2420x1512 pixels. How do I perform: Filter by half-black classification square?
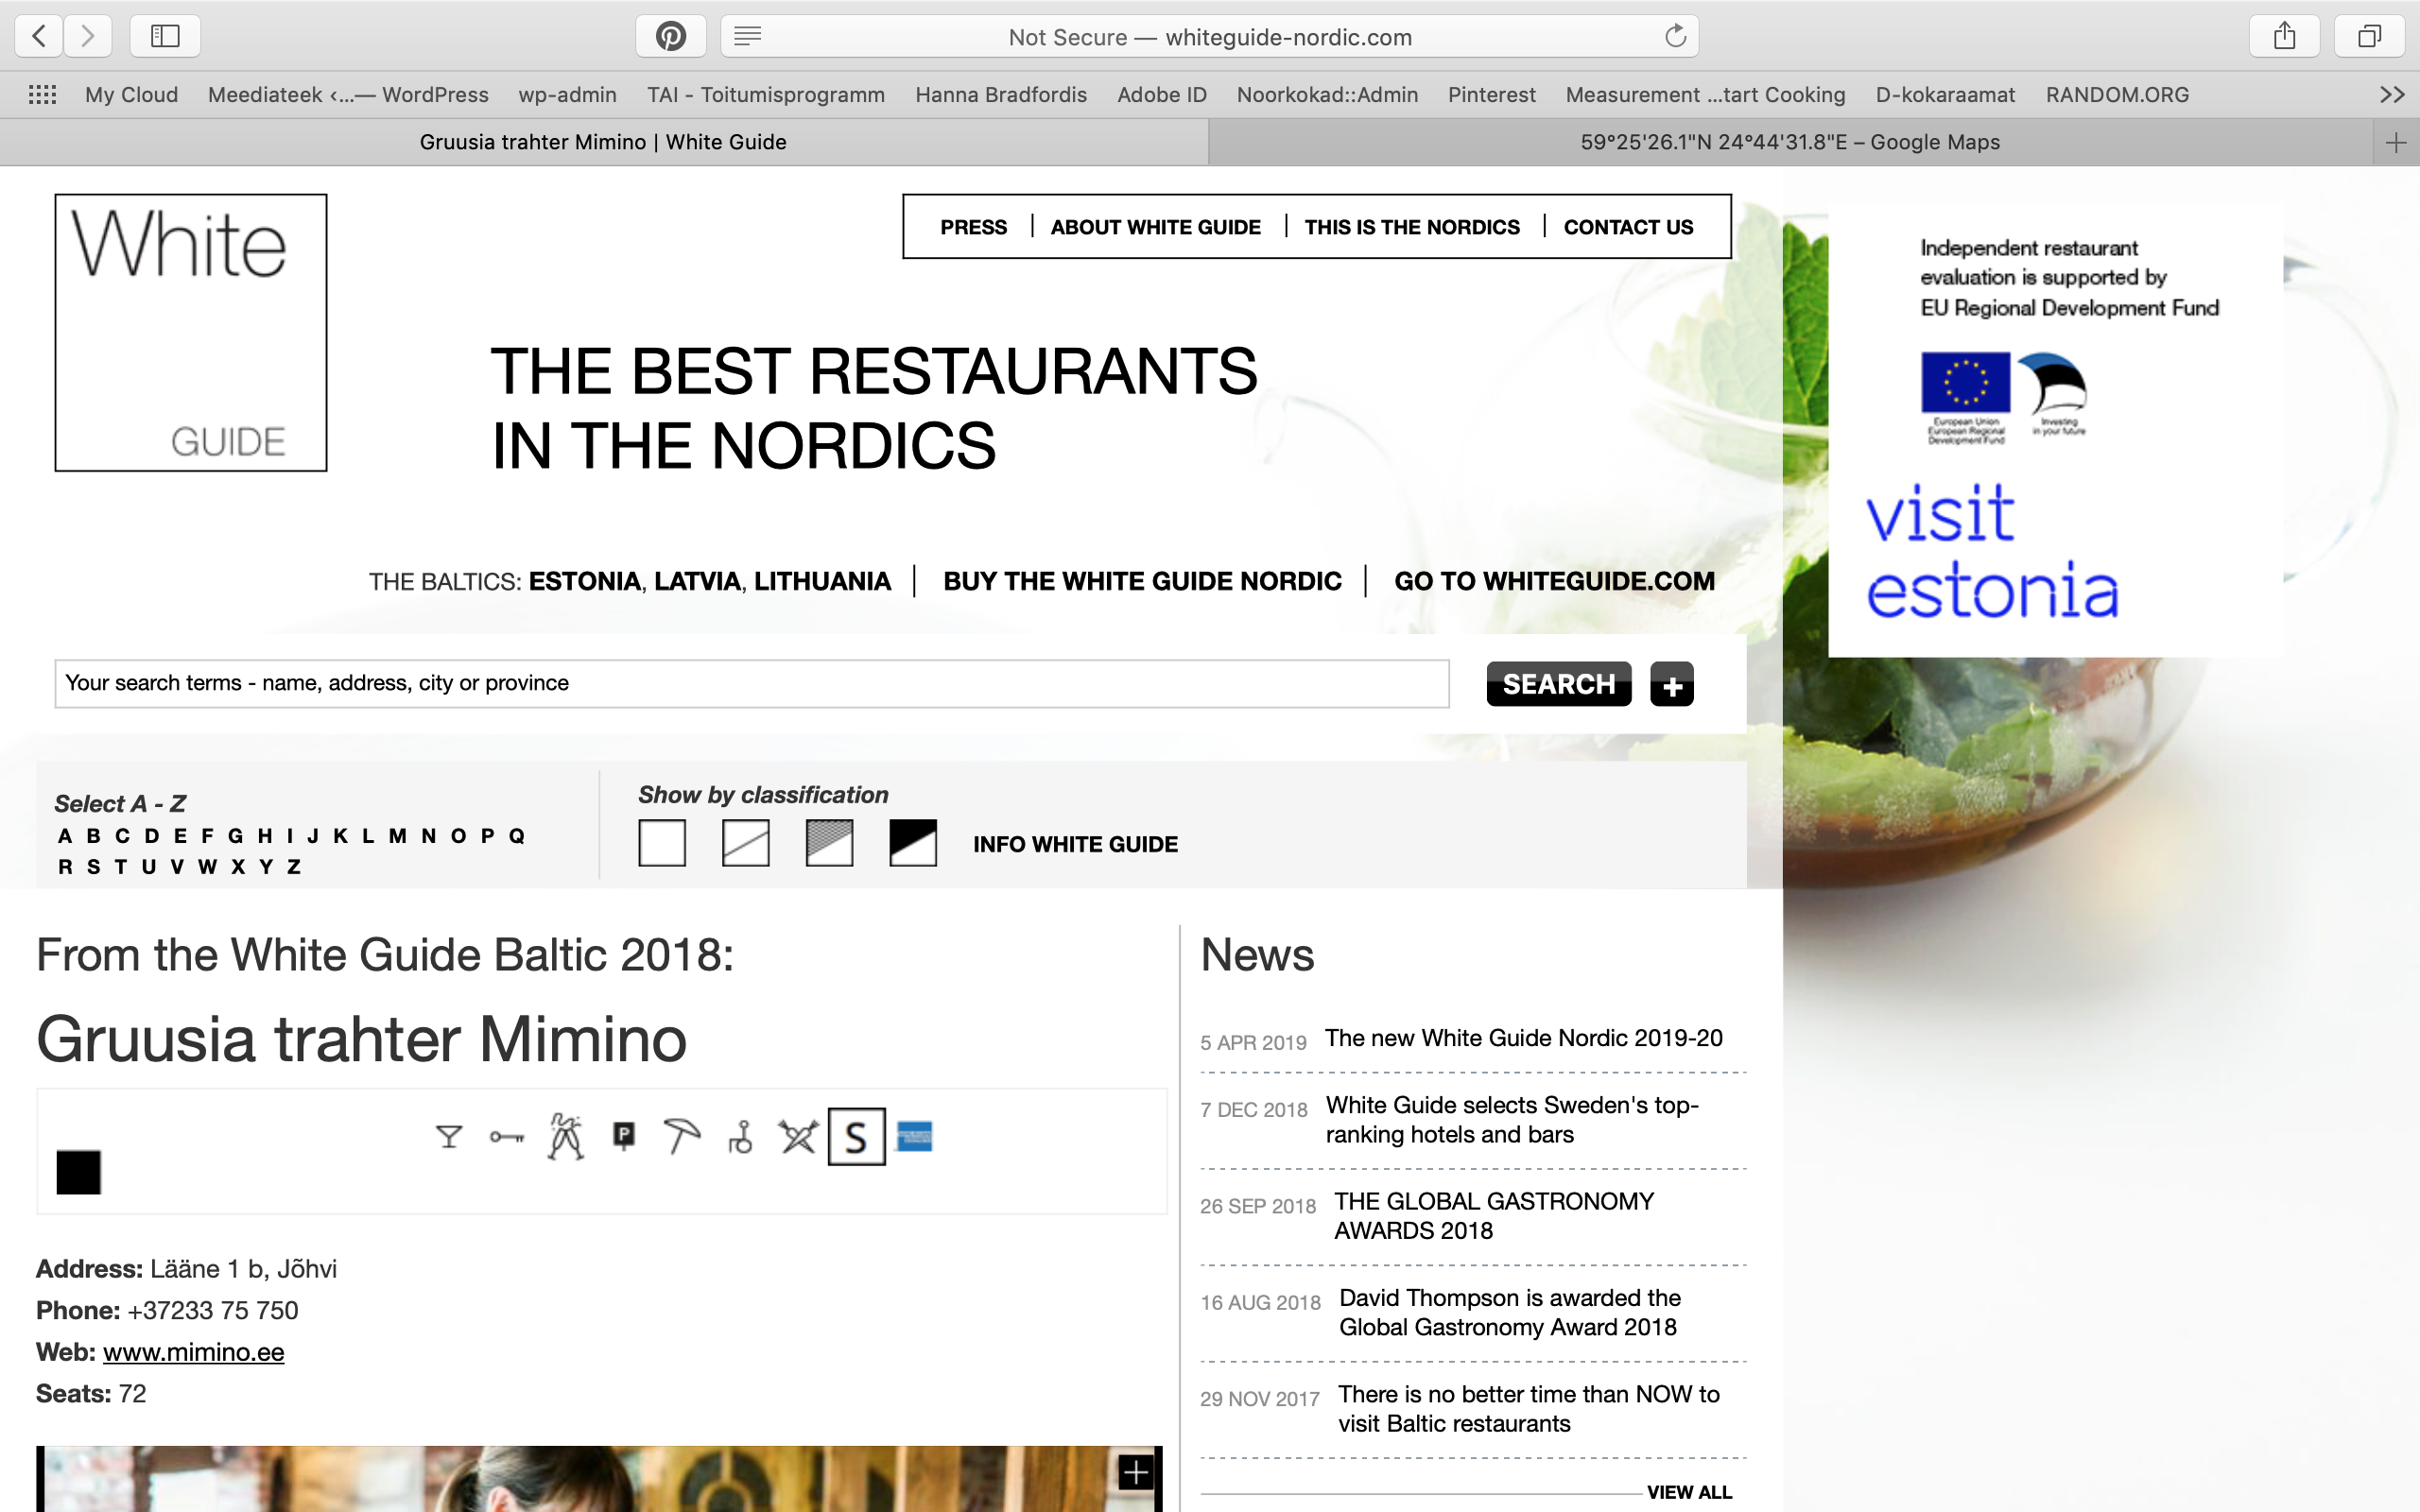(913, 843)
